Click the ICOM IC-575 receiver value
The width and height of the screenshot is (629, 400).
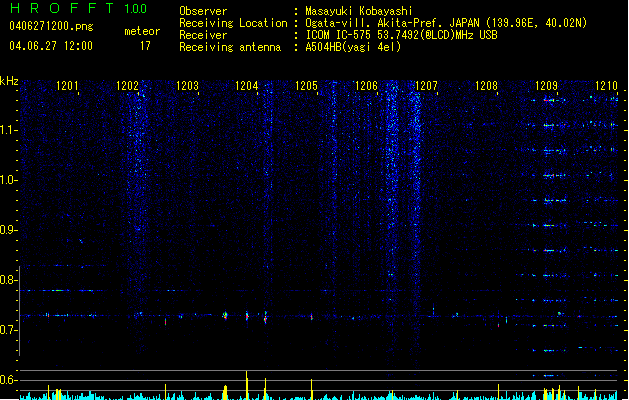pyautogui.click(x=401, y=35)
